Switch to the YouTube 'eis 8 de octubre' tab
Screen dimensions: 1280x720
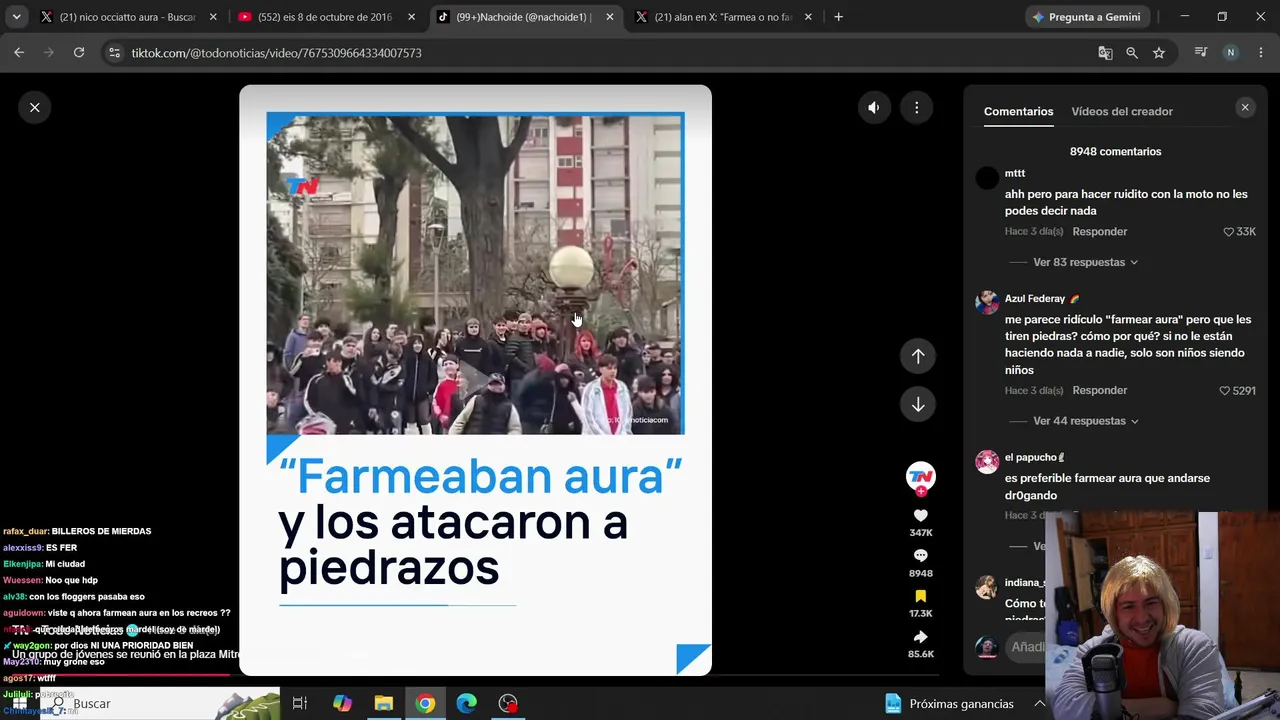point(325,17)
